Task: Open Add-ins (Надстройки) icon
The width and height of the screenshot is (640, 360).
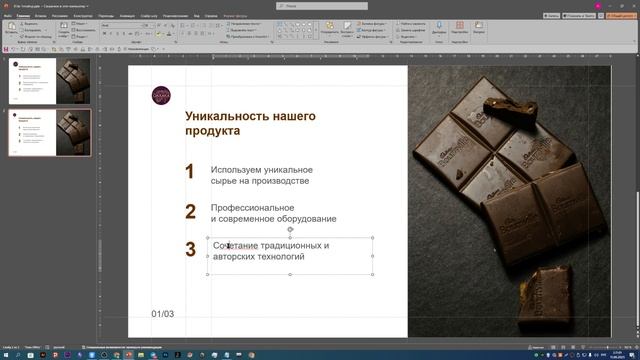Action: (460, 28)
